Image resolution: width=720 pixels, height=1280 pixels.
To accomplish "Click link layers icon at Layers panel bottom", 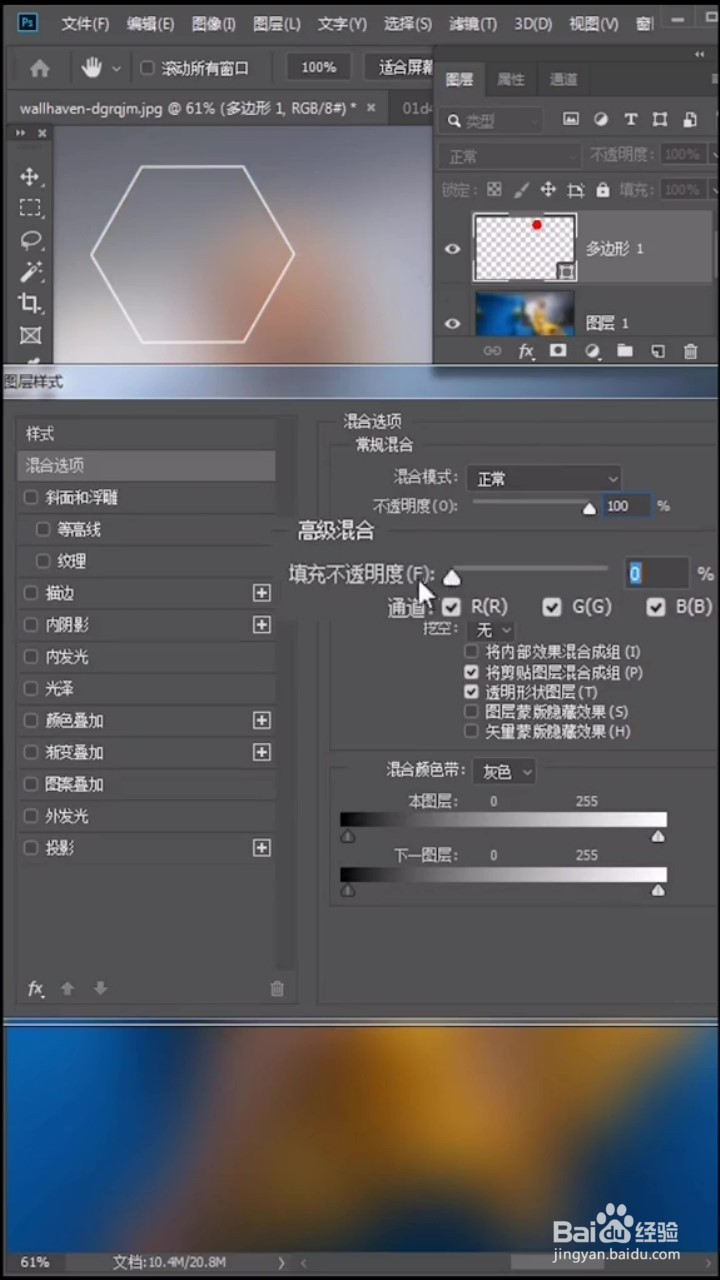I will [x=492, y=351].
